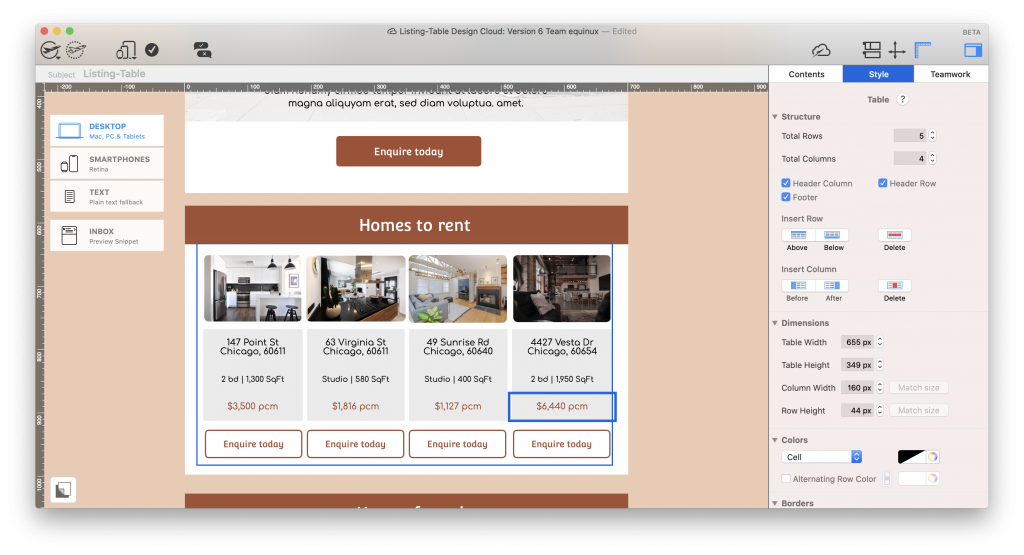
Task: Click the background layer icon at canvas corner
Action: pos(63,490)
